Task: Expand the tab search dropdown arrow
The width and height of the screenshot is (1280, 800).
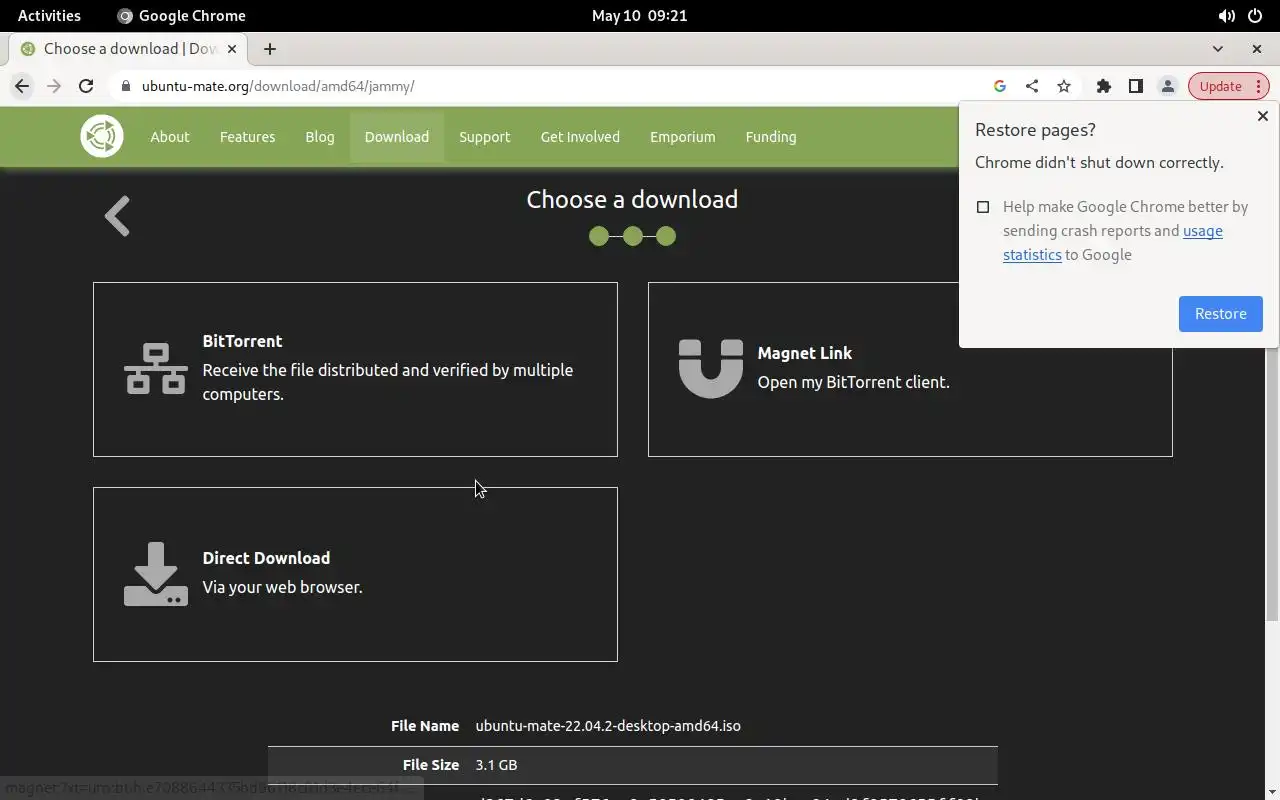Action: click(x=1217, y=48)
